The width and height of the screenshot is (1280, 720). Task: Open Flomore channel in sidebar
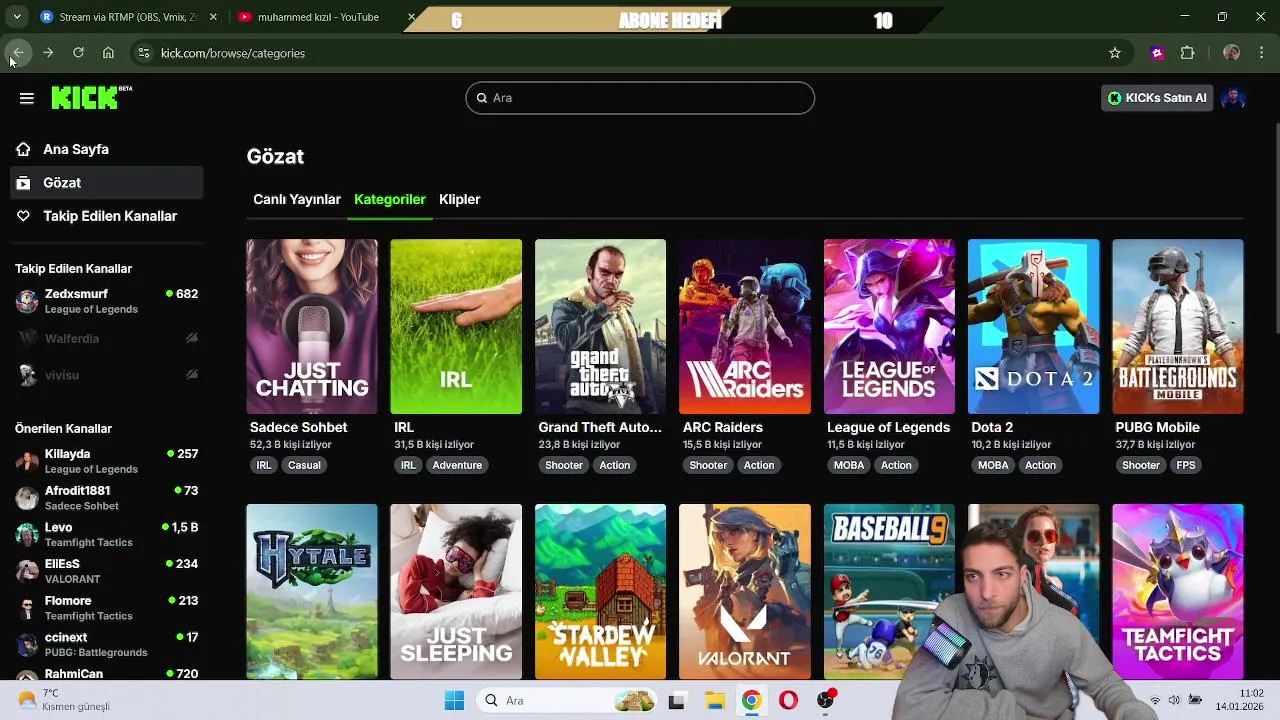(105, 608)
